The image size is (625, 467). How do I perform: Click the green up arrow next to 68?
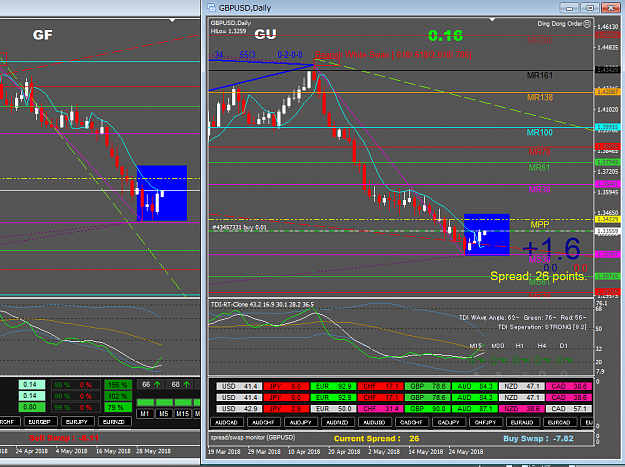click(187, 385)
